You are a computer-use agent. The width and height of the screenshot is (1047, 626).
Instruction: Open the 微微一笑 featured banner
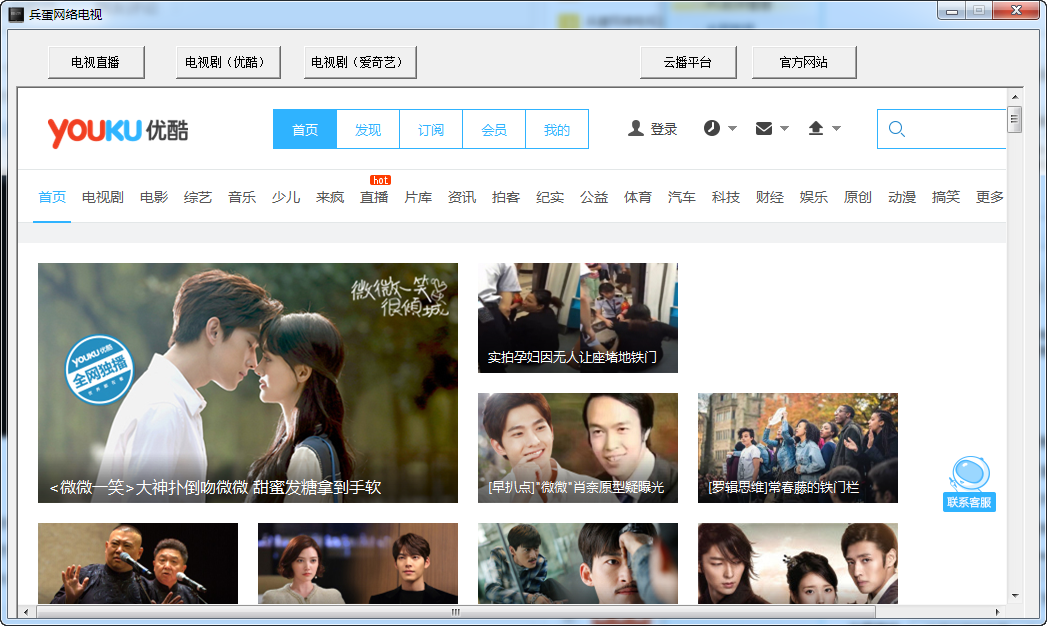tap(248, 382)
